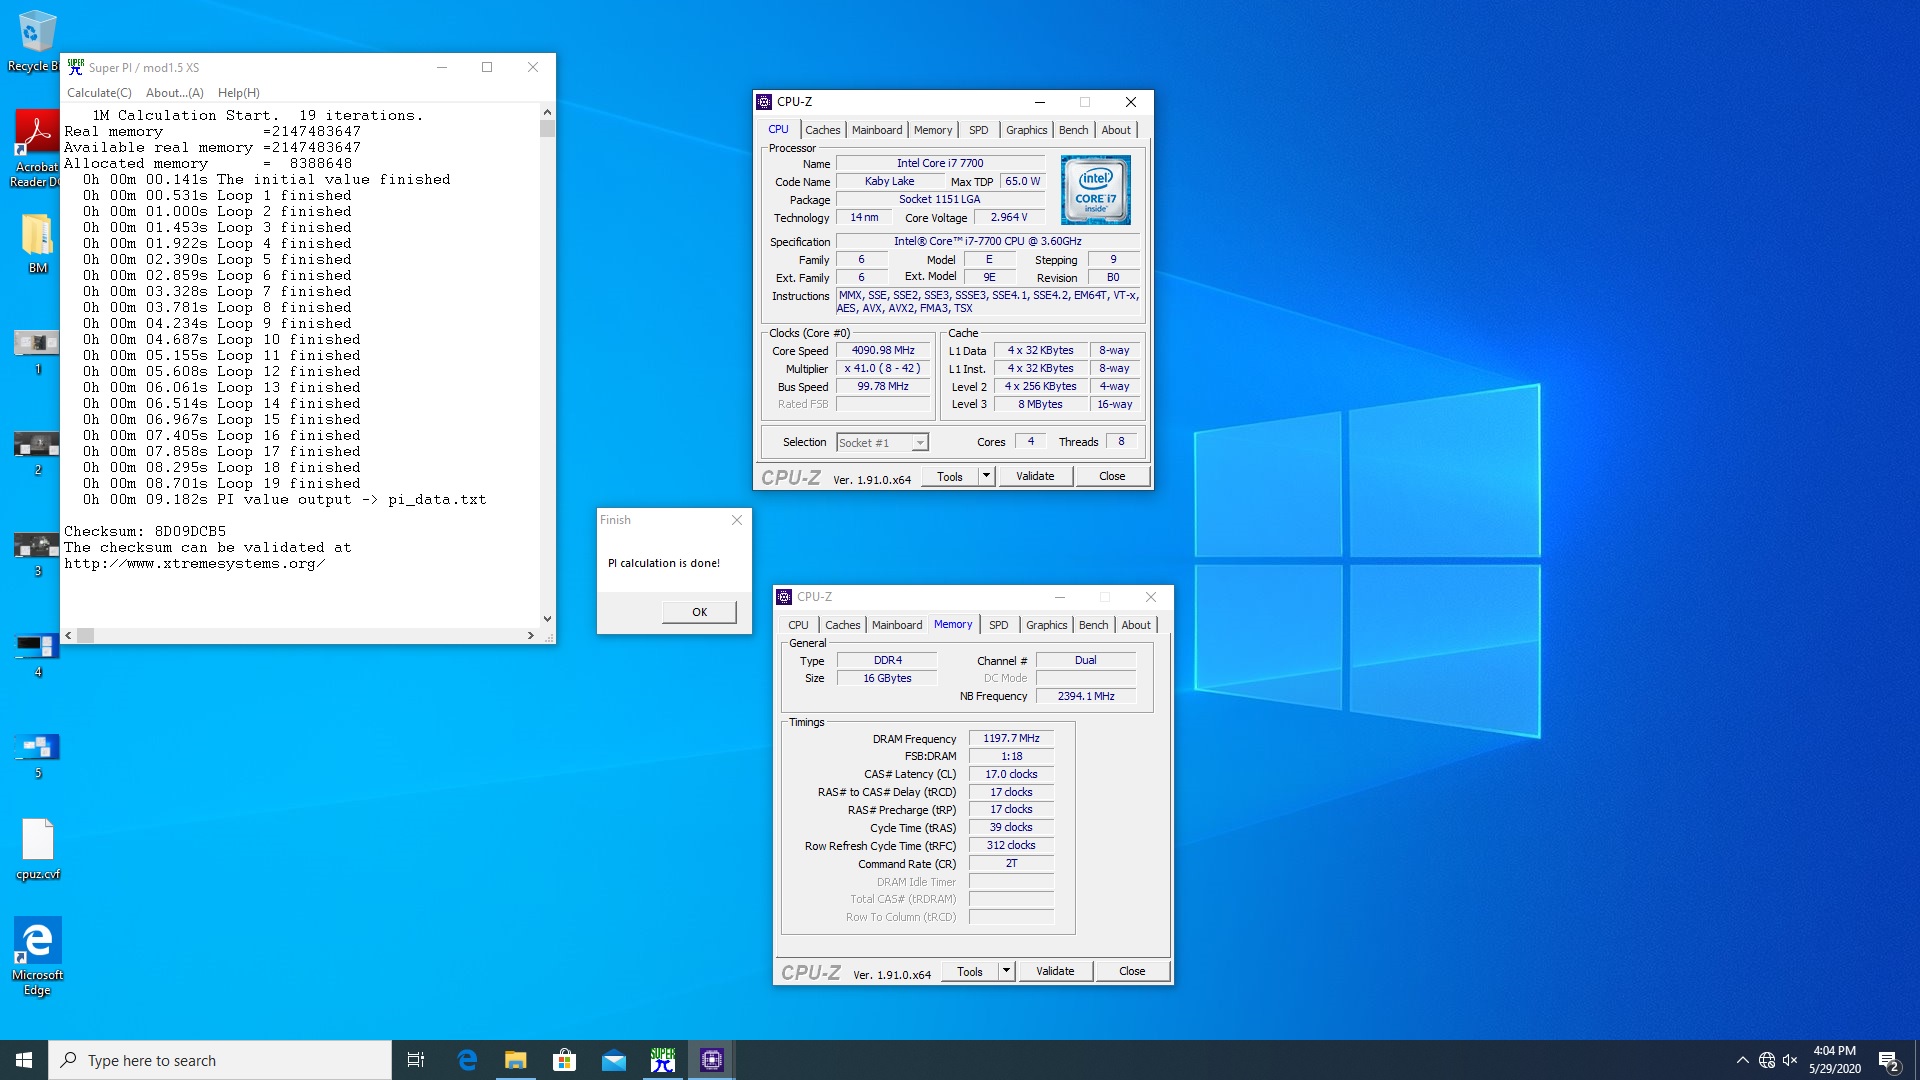Switch to Mainboard tab in bottom CPU-Z window
The width and height of the screenshot is (1920, 1080).
(x=897, y=625)
